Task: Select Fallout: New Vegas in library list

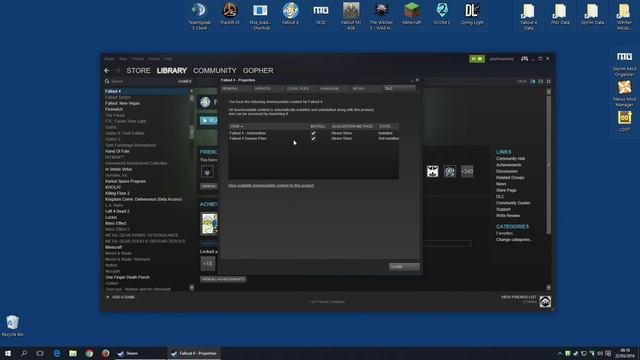Action: 122,103
